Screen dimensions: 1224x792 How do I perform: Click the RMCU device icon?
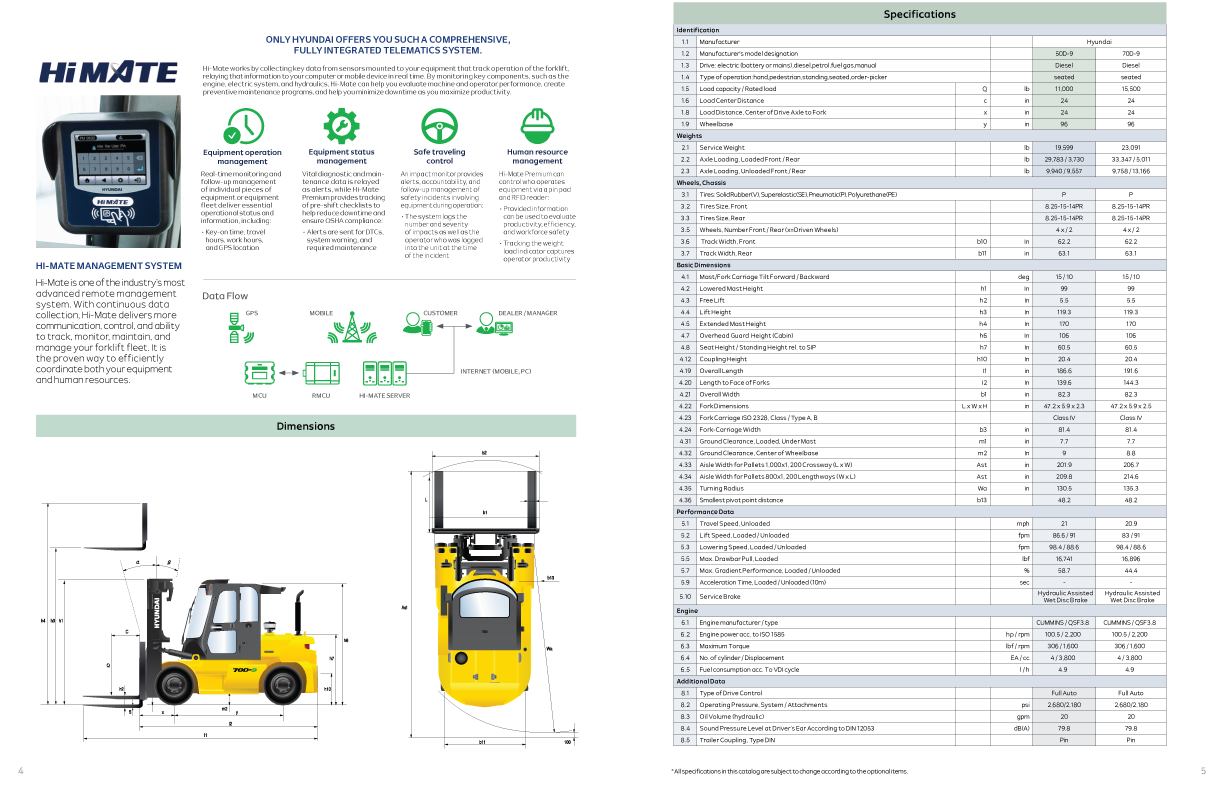321,375
